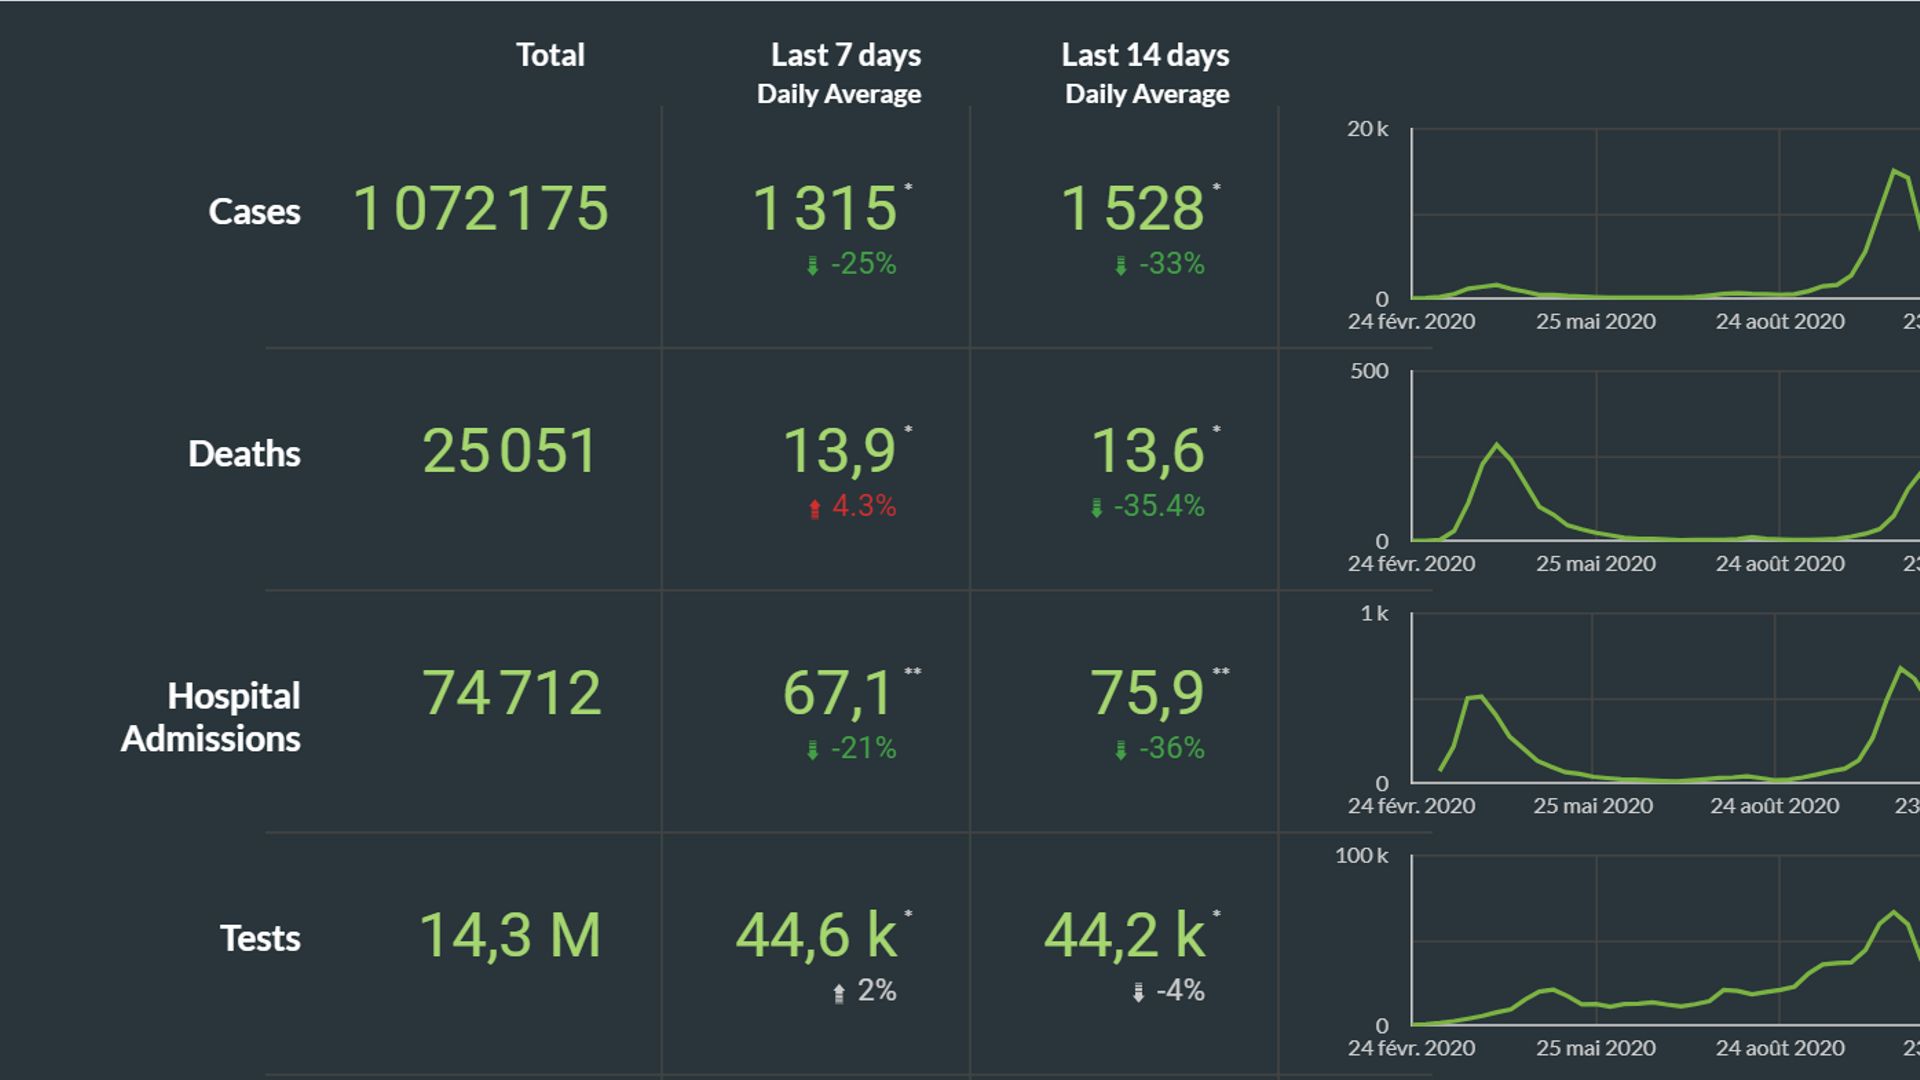Select the total tests value 14,3 M
Image resolution: width=1920 pixels, height=1080 pixels.
pos(510,936)
